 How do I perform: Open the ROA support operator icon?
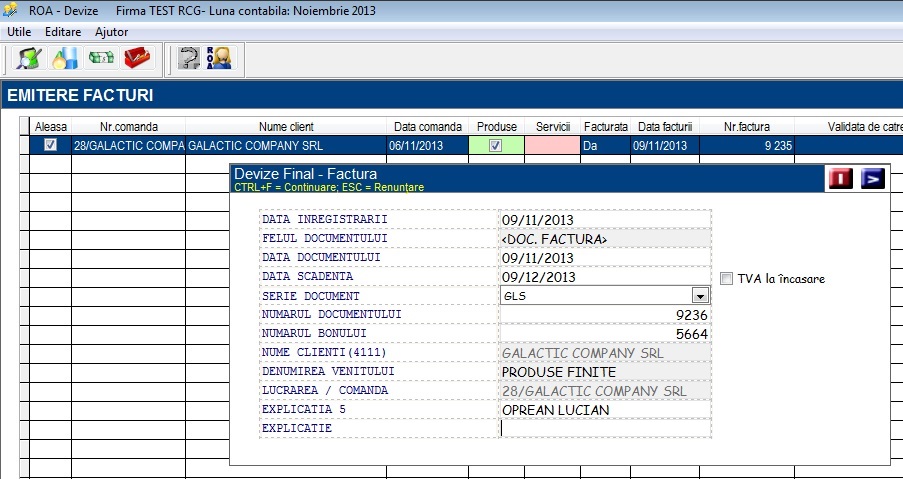(218, 58)
